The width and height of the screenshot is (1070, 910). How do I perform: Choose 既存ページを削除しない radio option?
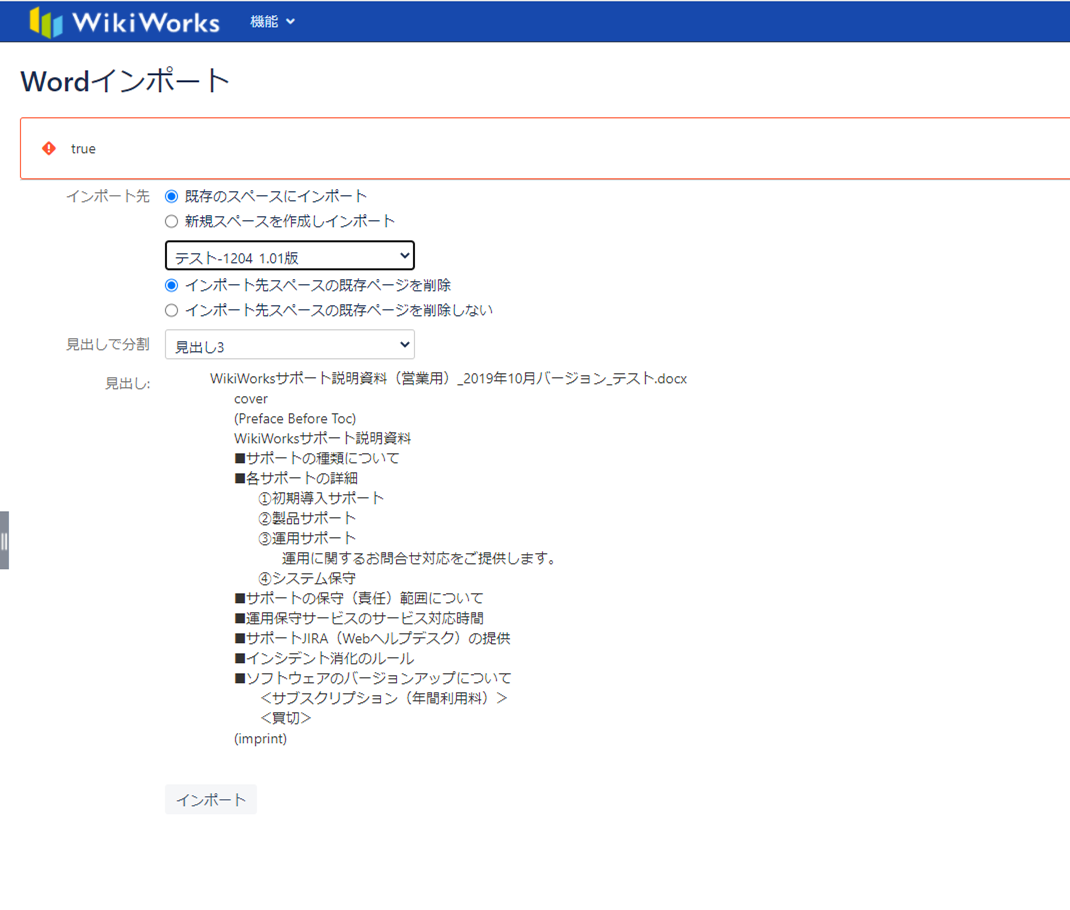click(x=172, y=310)
